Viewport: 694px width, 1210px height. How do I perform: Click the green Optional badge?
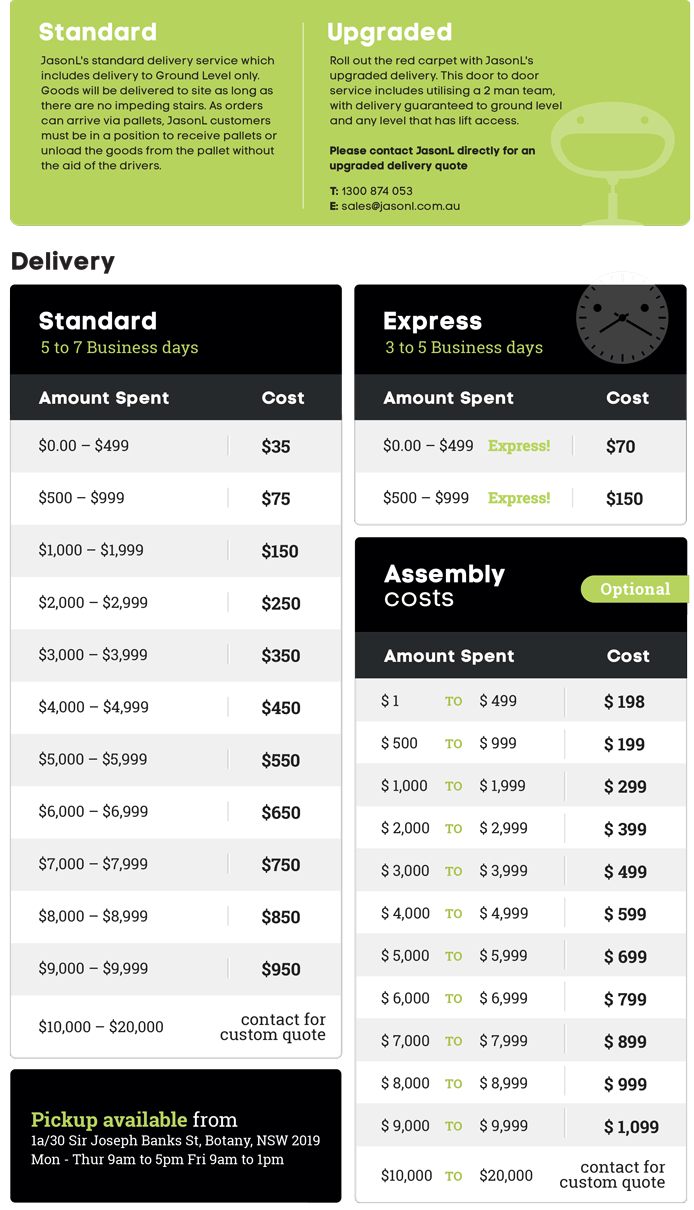coord(634,589)
